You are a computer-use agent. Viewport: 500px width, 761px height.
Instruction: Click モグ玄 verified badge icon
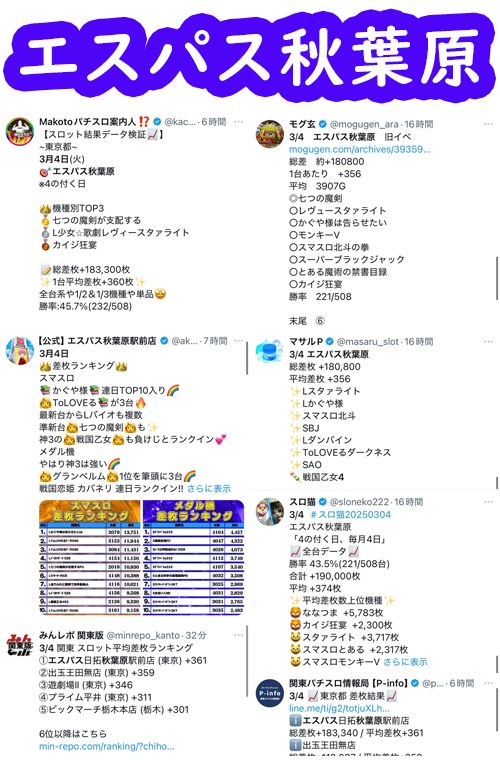(x=323, y=124)
